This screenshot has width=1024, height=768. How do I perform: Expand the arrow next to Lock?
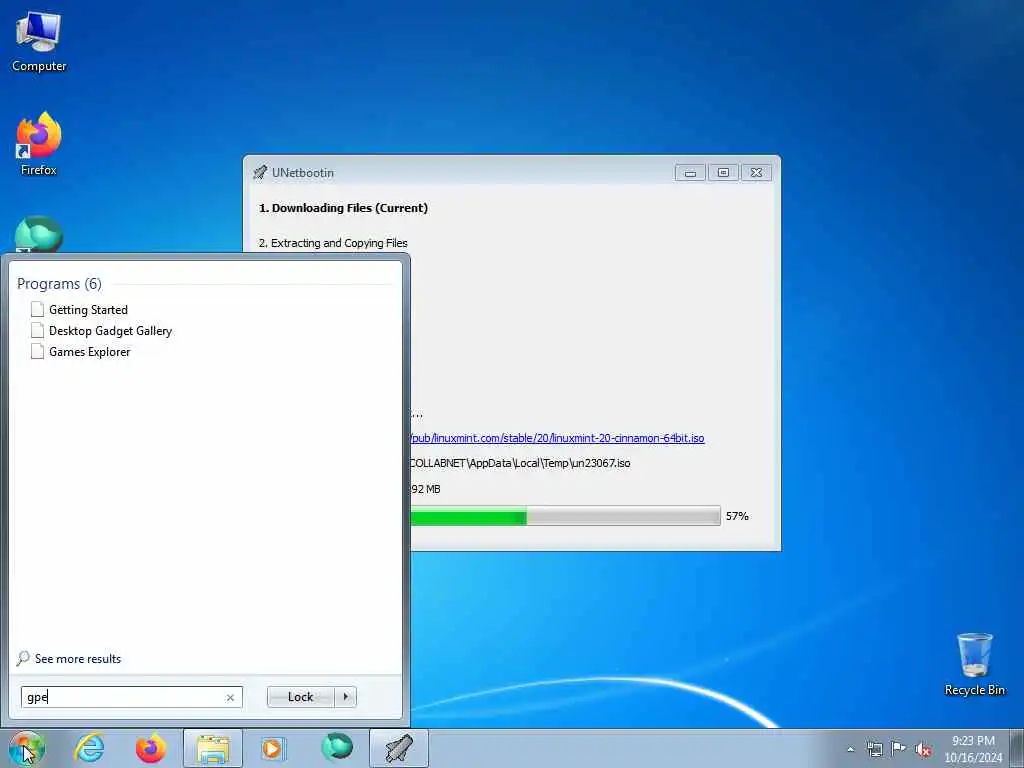pyautogui.click(x=345, y=697)
